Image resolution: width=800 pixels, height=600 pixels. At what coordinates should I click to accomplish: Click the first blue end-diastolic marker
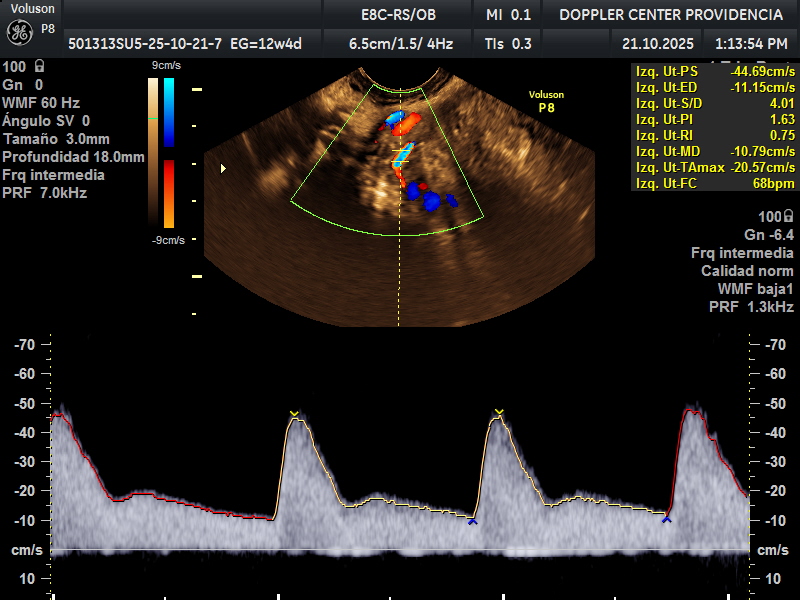click(472, 521)
